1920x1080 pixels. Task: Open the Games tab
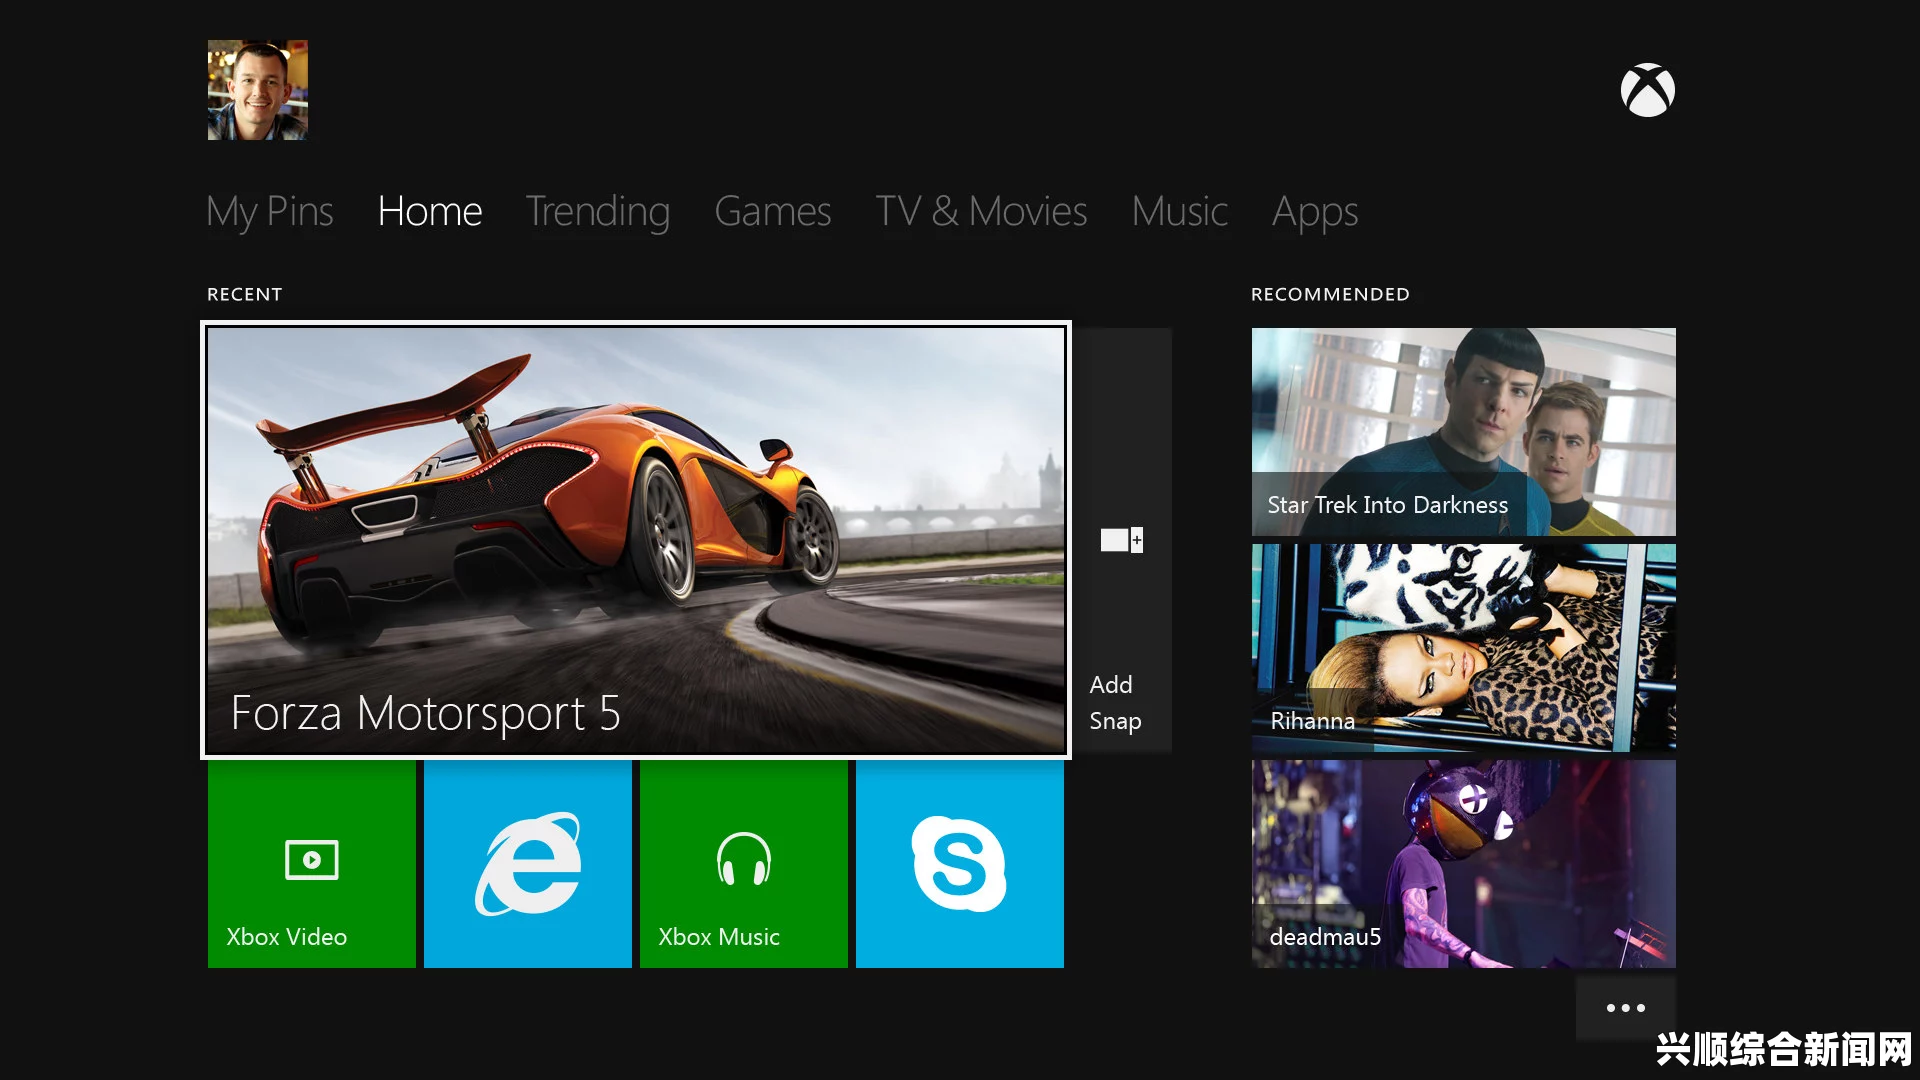[773, 212]
